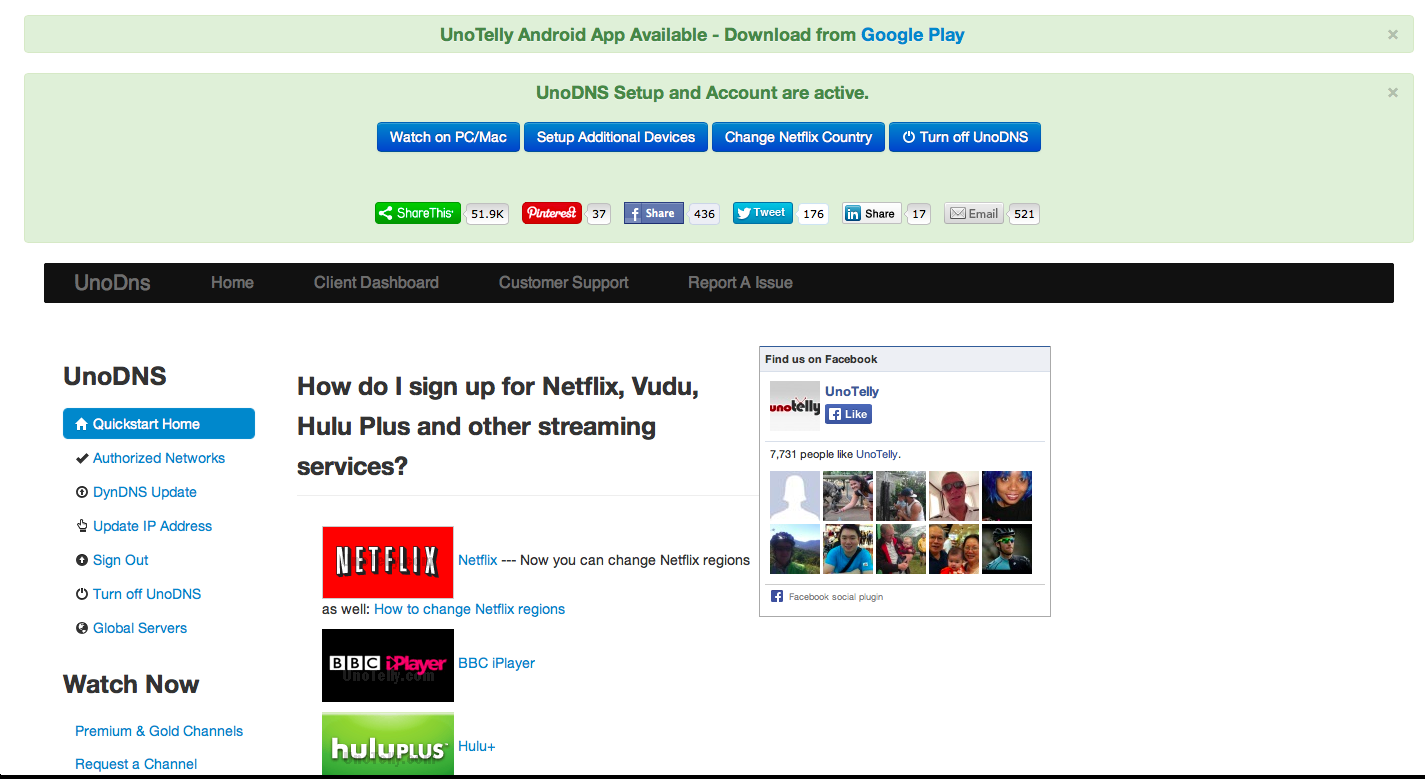Like UnoTelly with the Facebook Like button
The image size is (1425, 779).
point(848,414)
